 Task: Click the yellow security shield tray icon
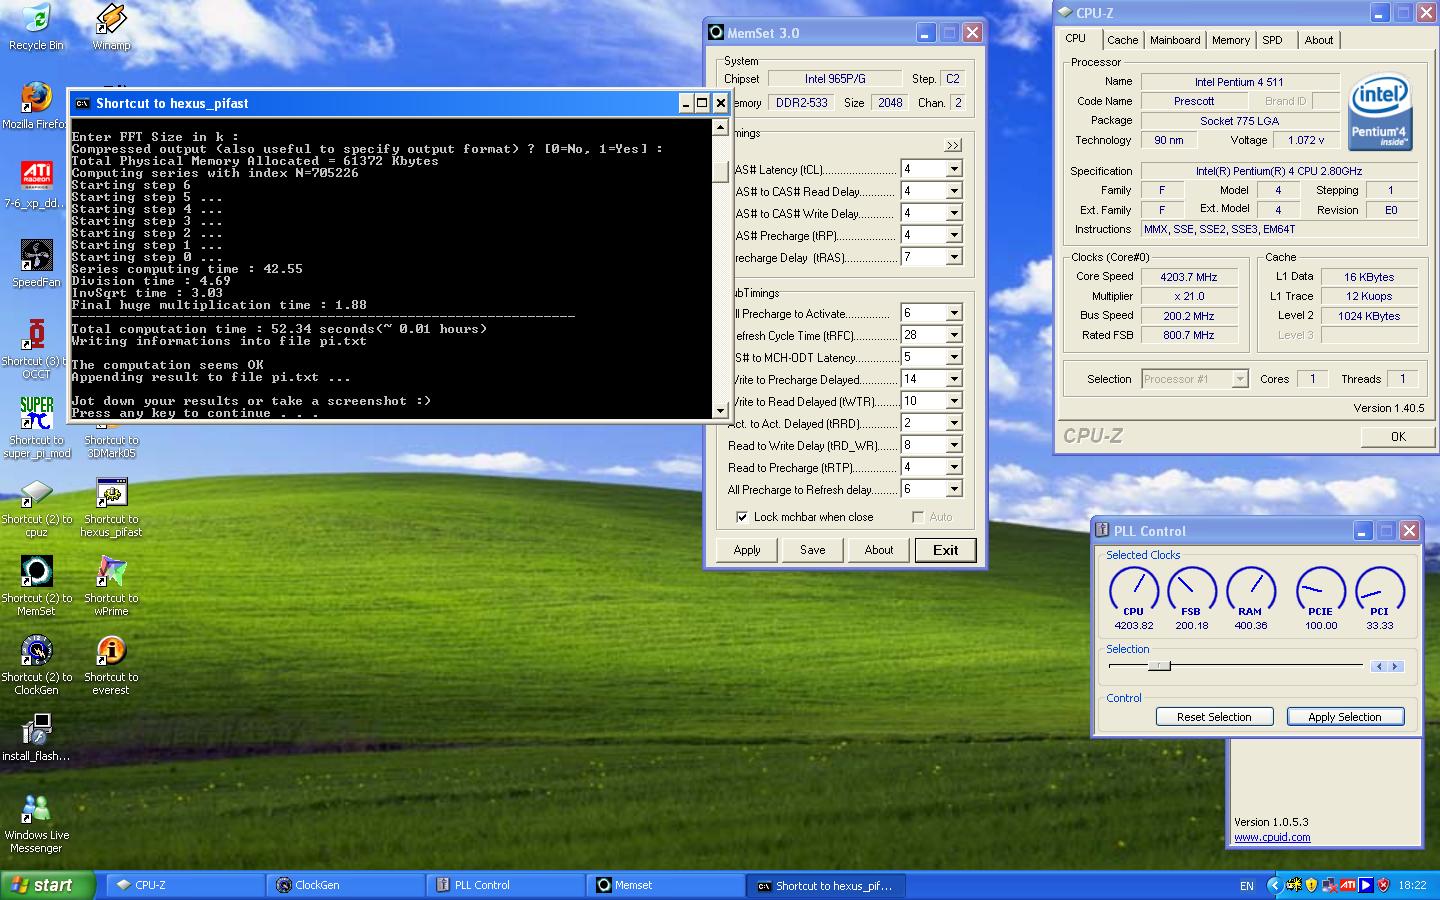click(x=1311, y=885)
